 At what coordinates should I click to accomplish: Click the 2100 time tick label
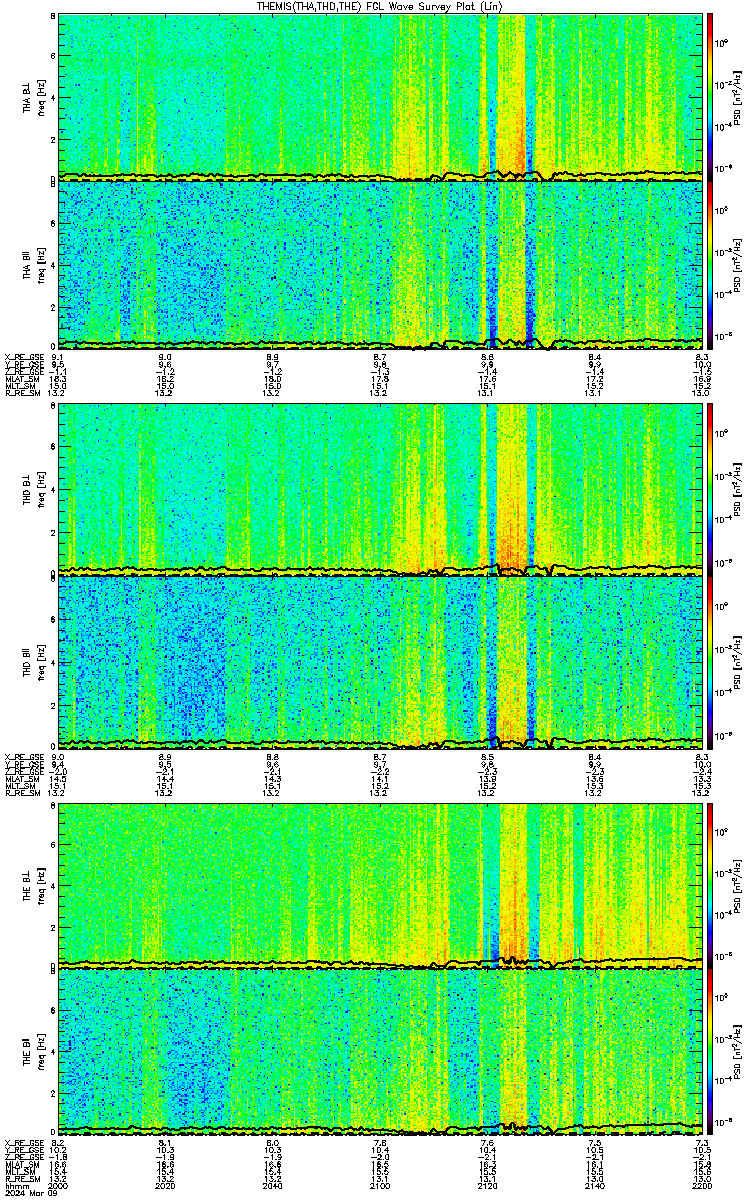[381, 1186]
